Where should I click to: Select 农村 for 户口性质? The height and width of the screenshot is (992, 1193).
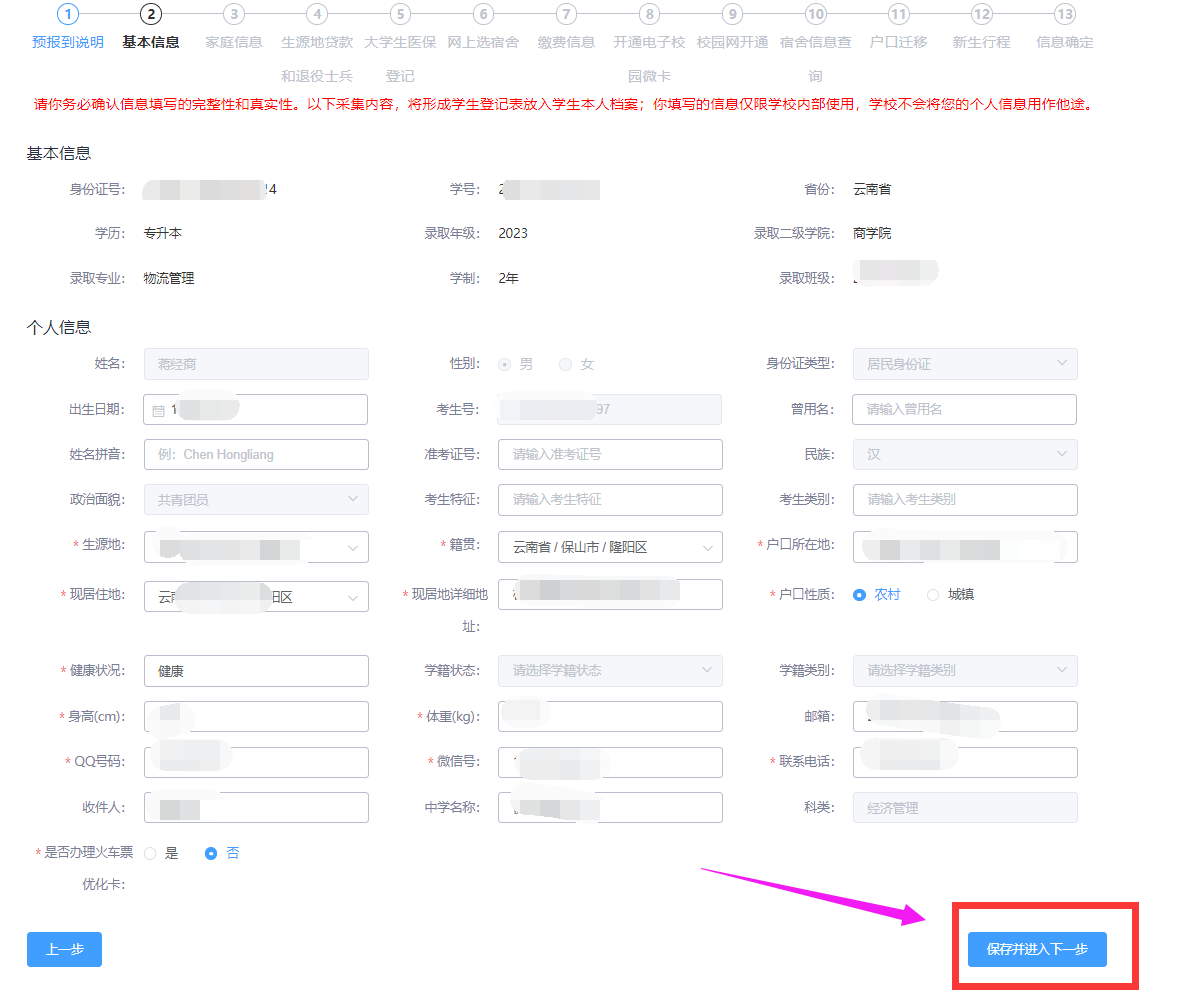tap(859, 595)
